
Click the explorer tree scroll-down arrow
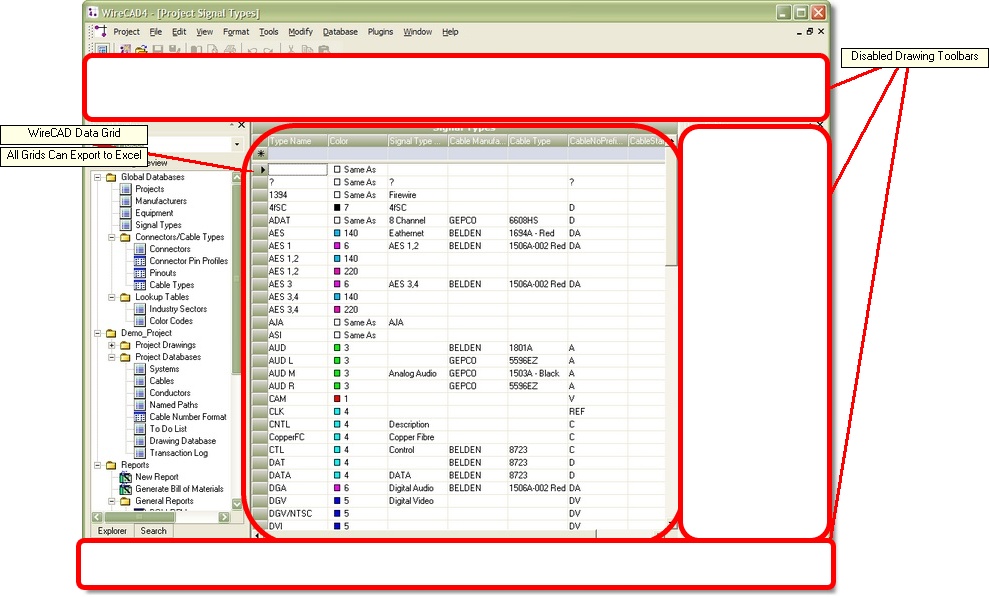(237, 504)
